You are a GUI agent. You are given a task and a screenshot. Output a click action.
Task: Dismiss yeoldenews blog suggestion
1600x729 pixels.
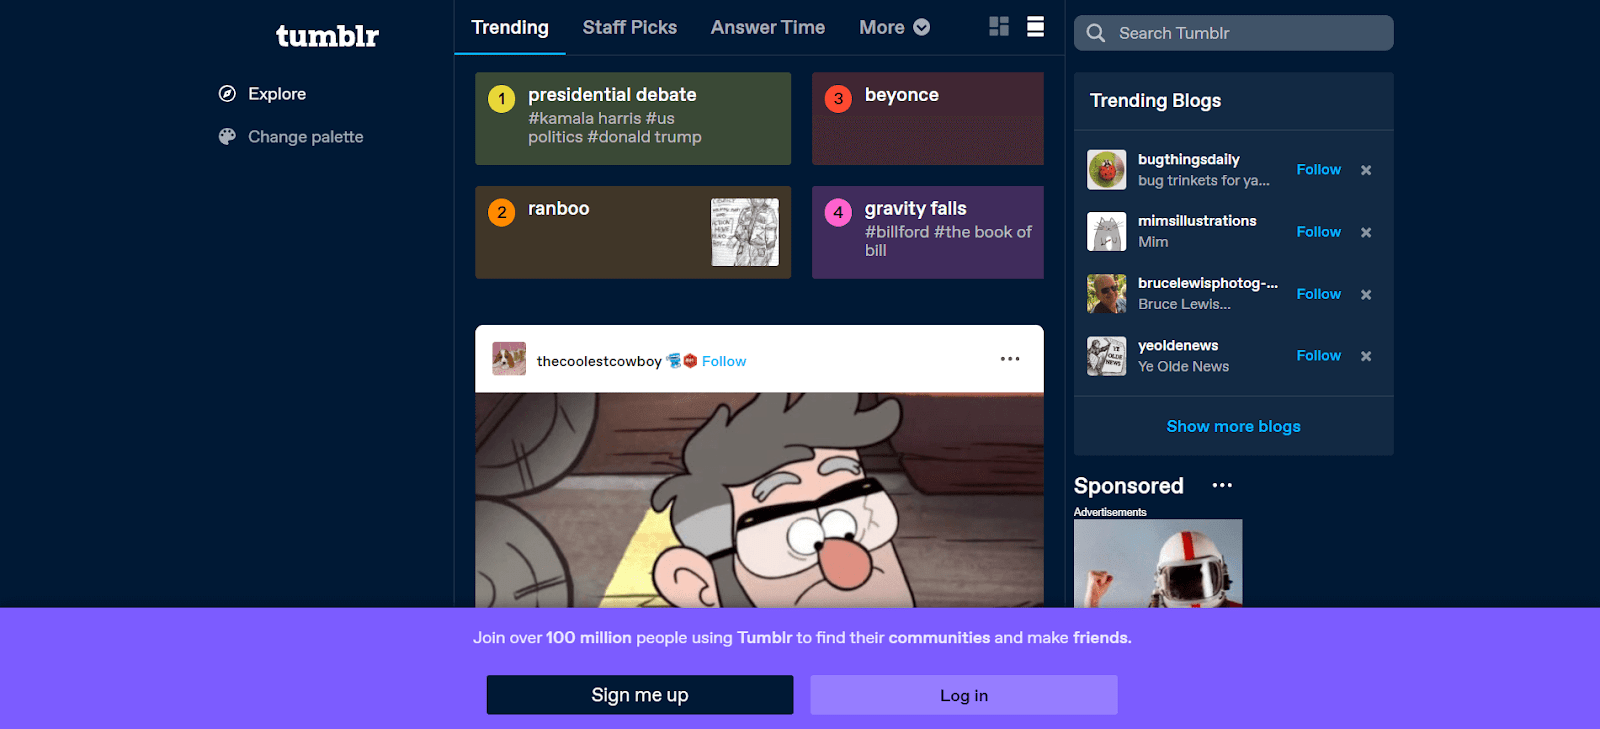click(1366, 356)
